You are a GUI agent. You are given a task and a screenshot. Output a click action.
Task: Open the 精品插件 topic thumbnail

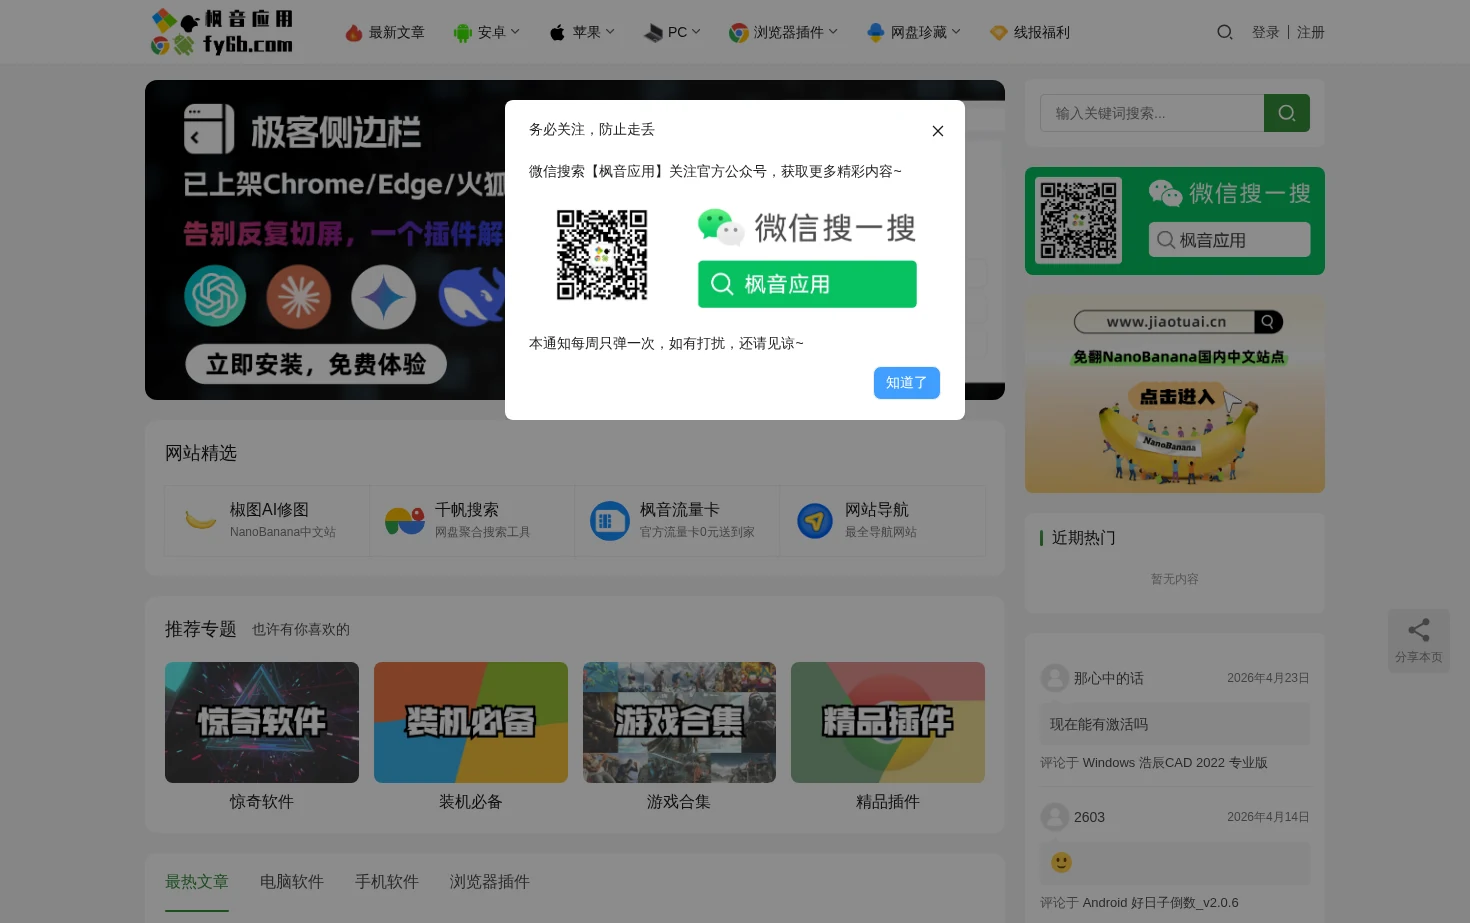(x=888, y=722)
